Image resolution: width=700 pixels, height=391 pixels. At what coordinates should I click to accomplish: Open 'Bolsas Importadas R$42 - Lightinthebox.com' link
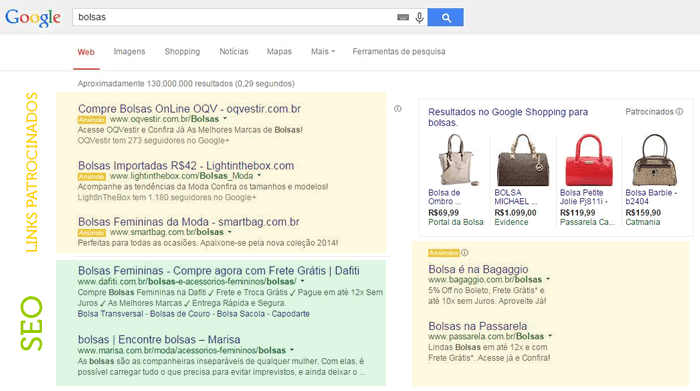(x=186, y=166)
